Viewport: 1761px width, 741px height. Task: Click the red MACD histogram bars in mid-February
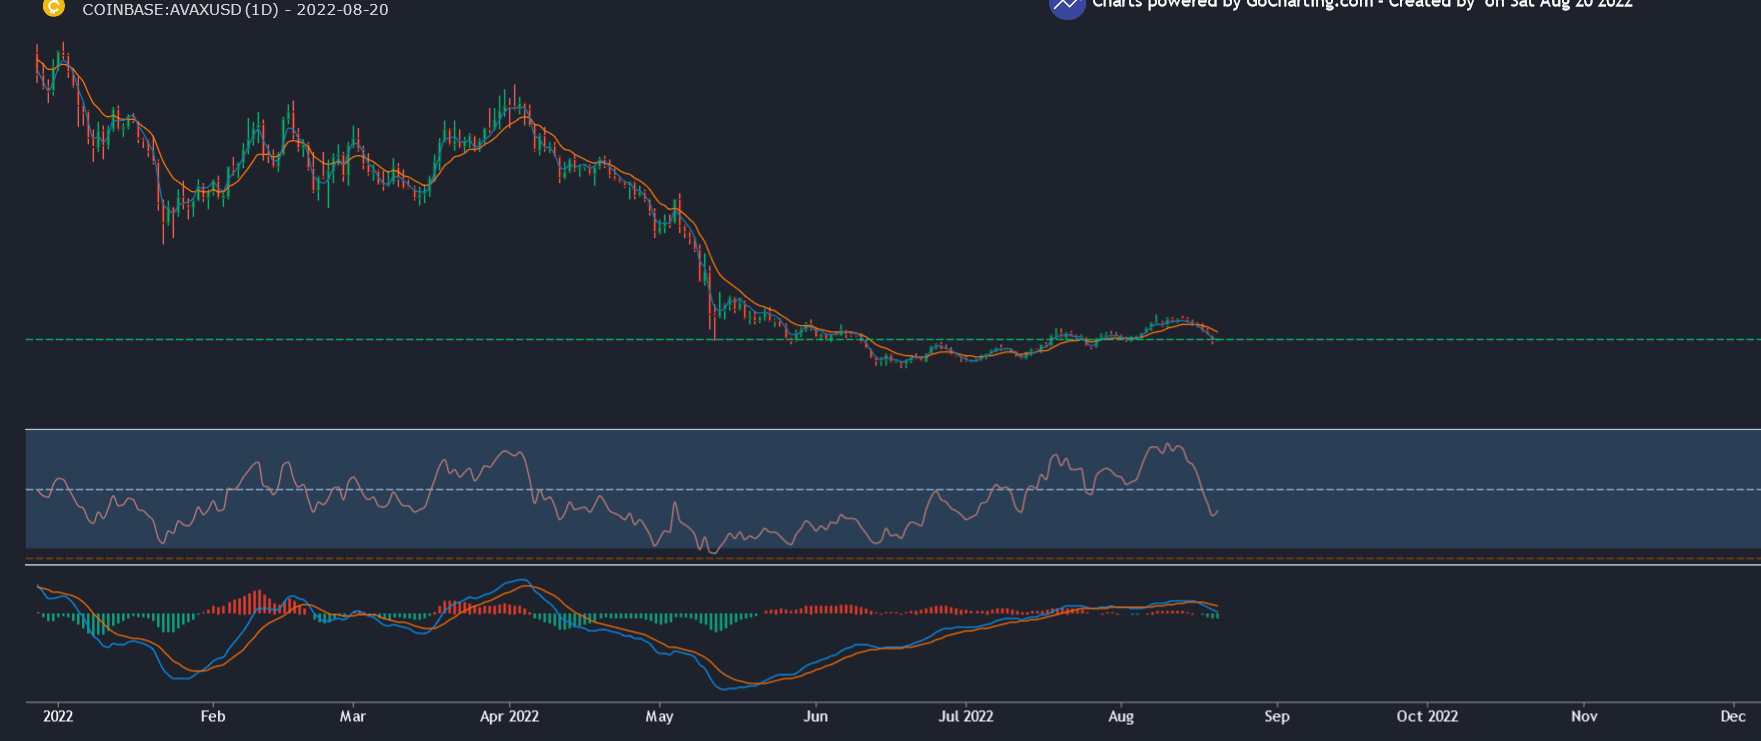(250, 603)
